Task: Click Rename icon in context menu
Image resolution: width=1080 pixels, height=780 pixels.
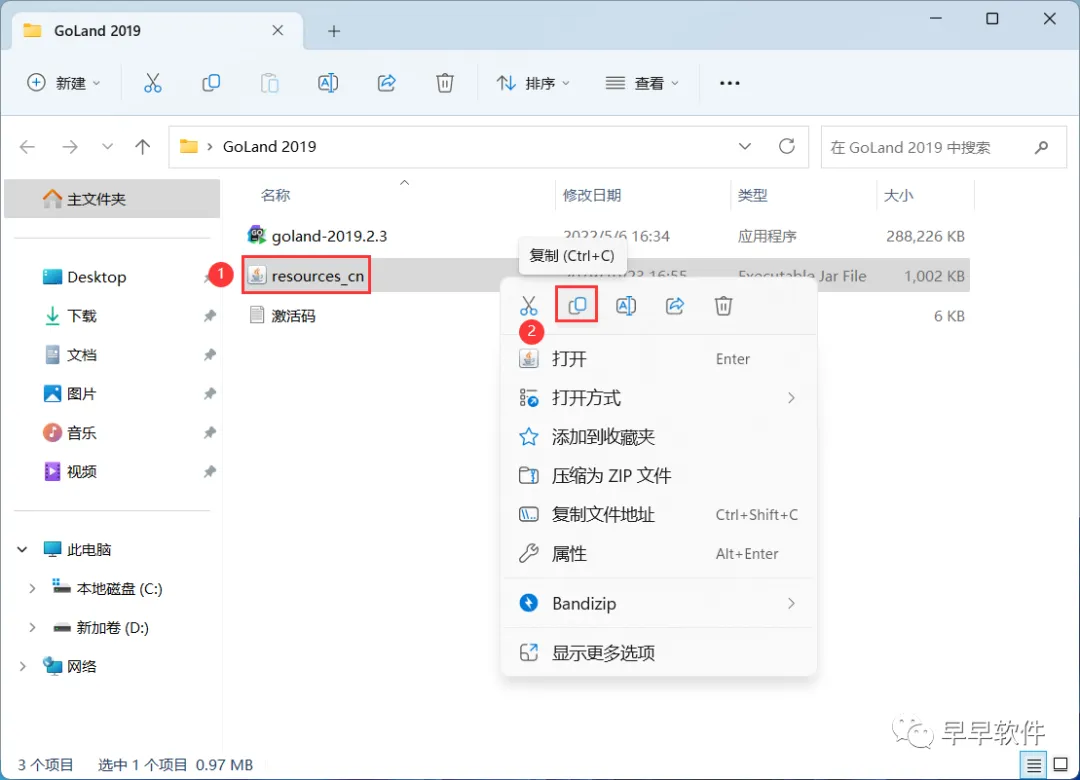Action: (x=626, y=305)
